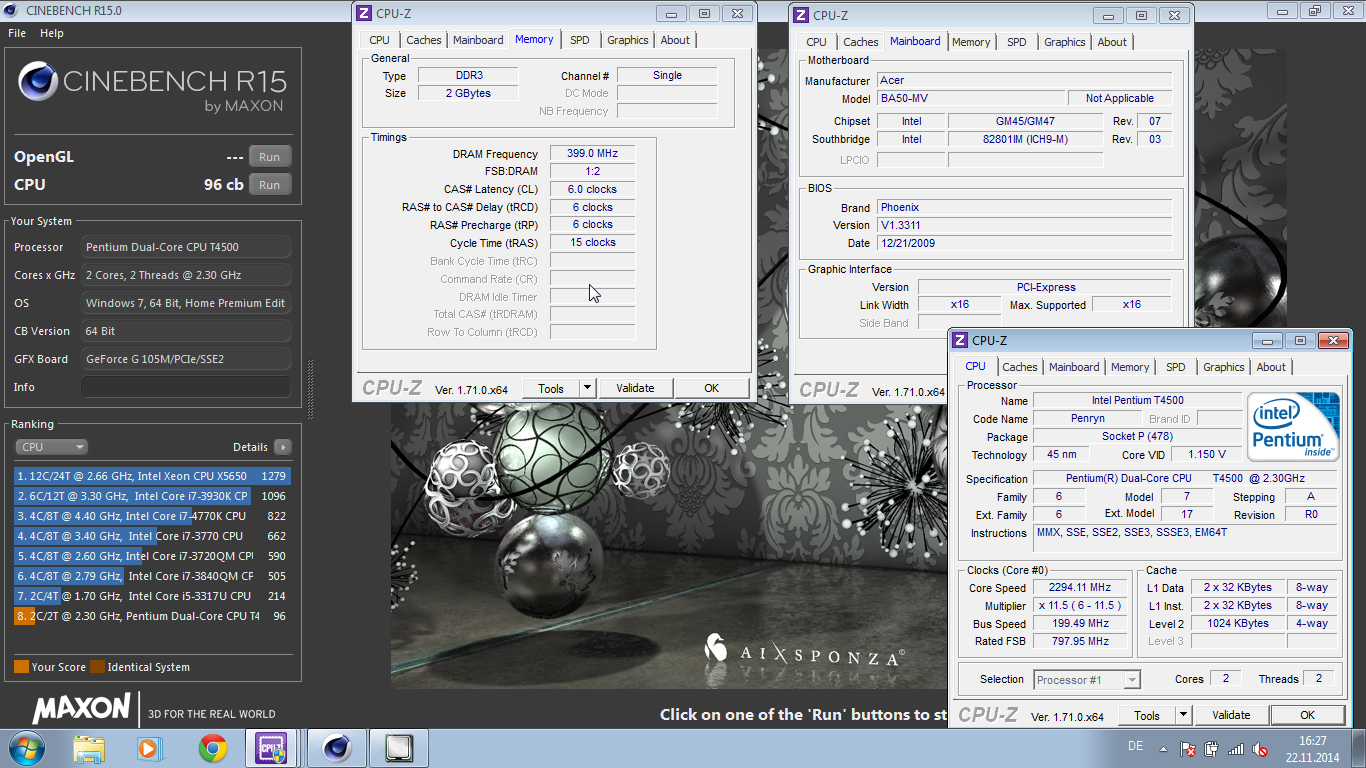Click the CPU chip taskbar icon
Screen dimensions: 1366x768
tap(398, 748)
